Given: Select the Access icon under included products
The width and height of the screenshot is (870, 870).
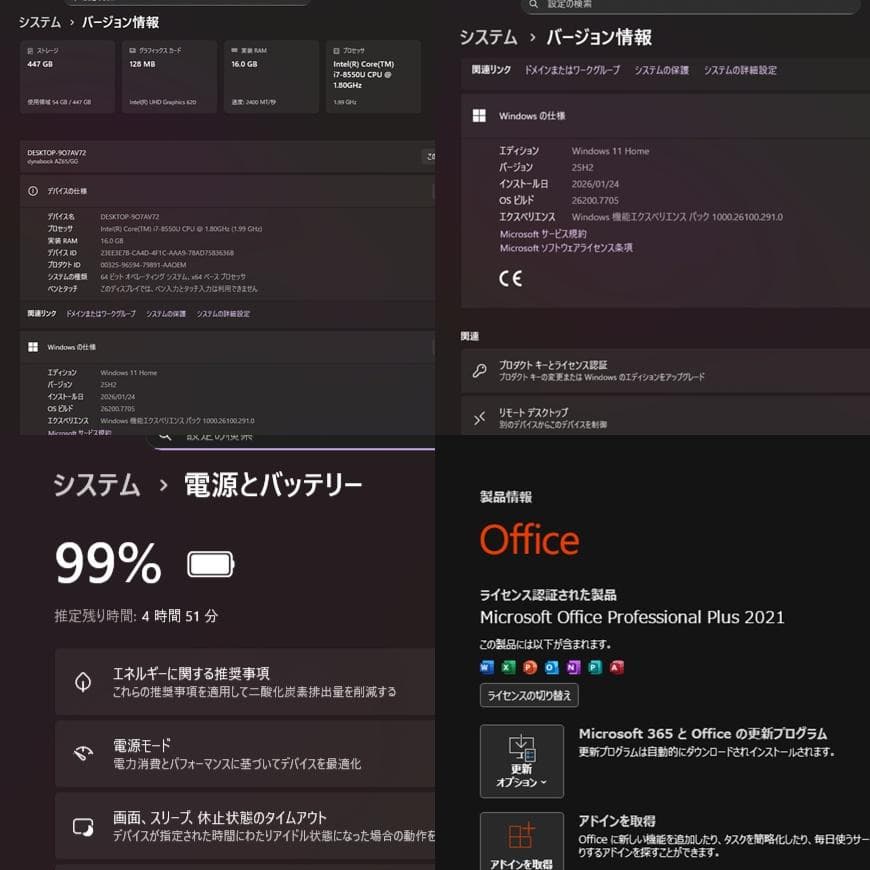Looking at the screenshot, I should (x=616, y=668).
